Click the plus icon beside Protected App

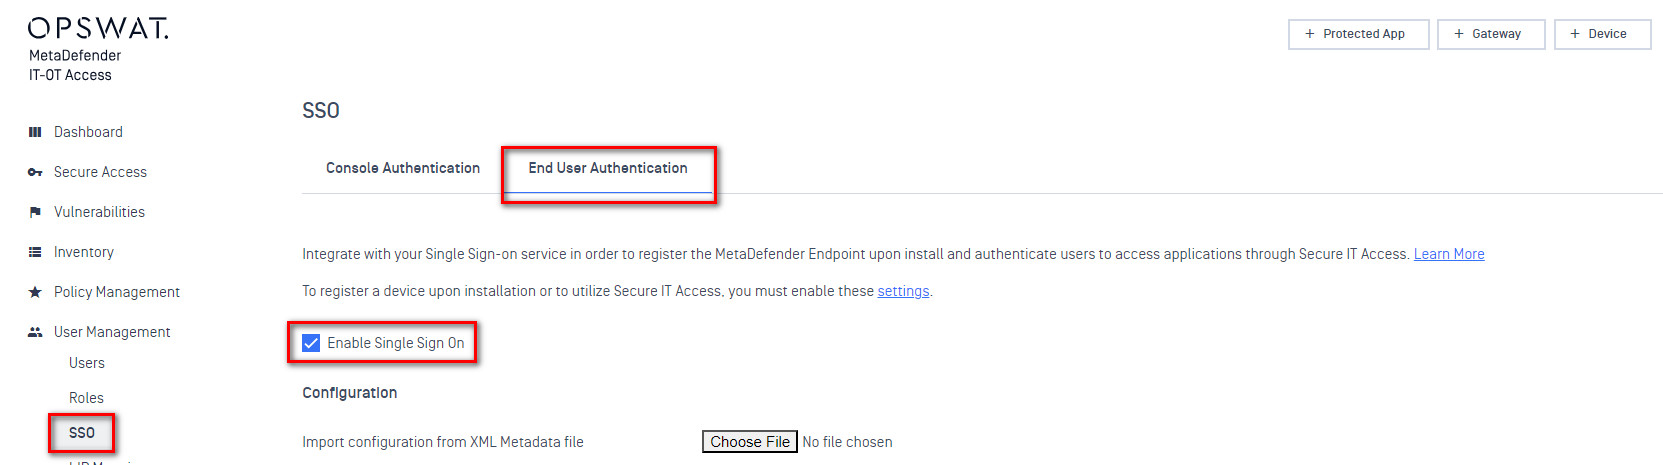(1310, 34)
